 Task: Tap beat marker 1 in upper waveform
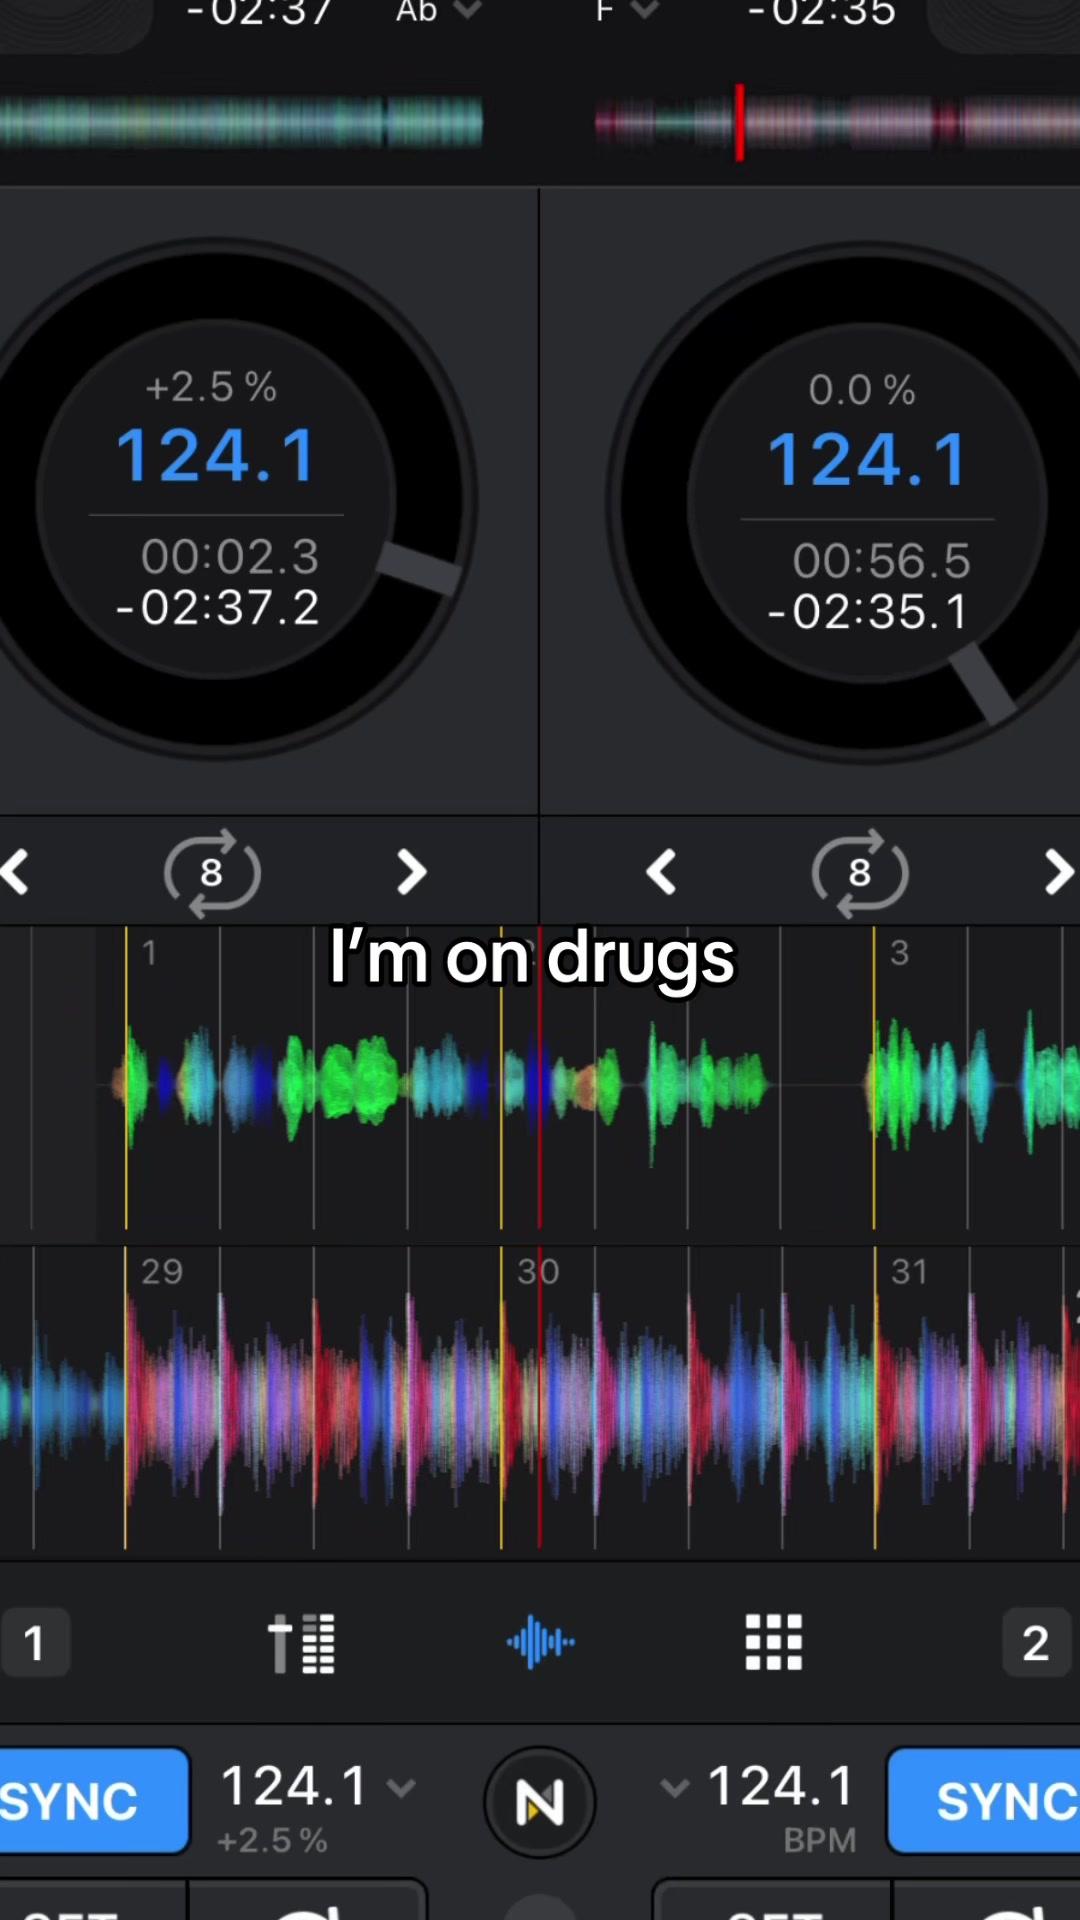tap(149, 953)
